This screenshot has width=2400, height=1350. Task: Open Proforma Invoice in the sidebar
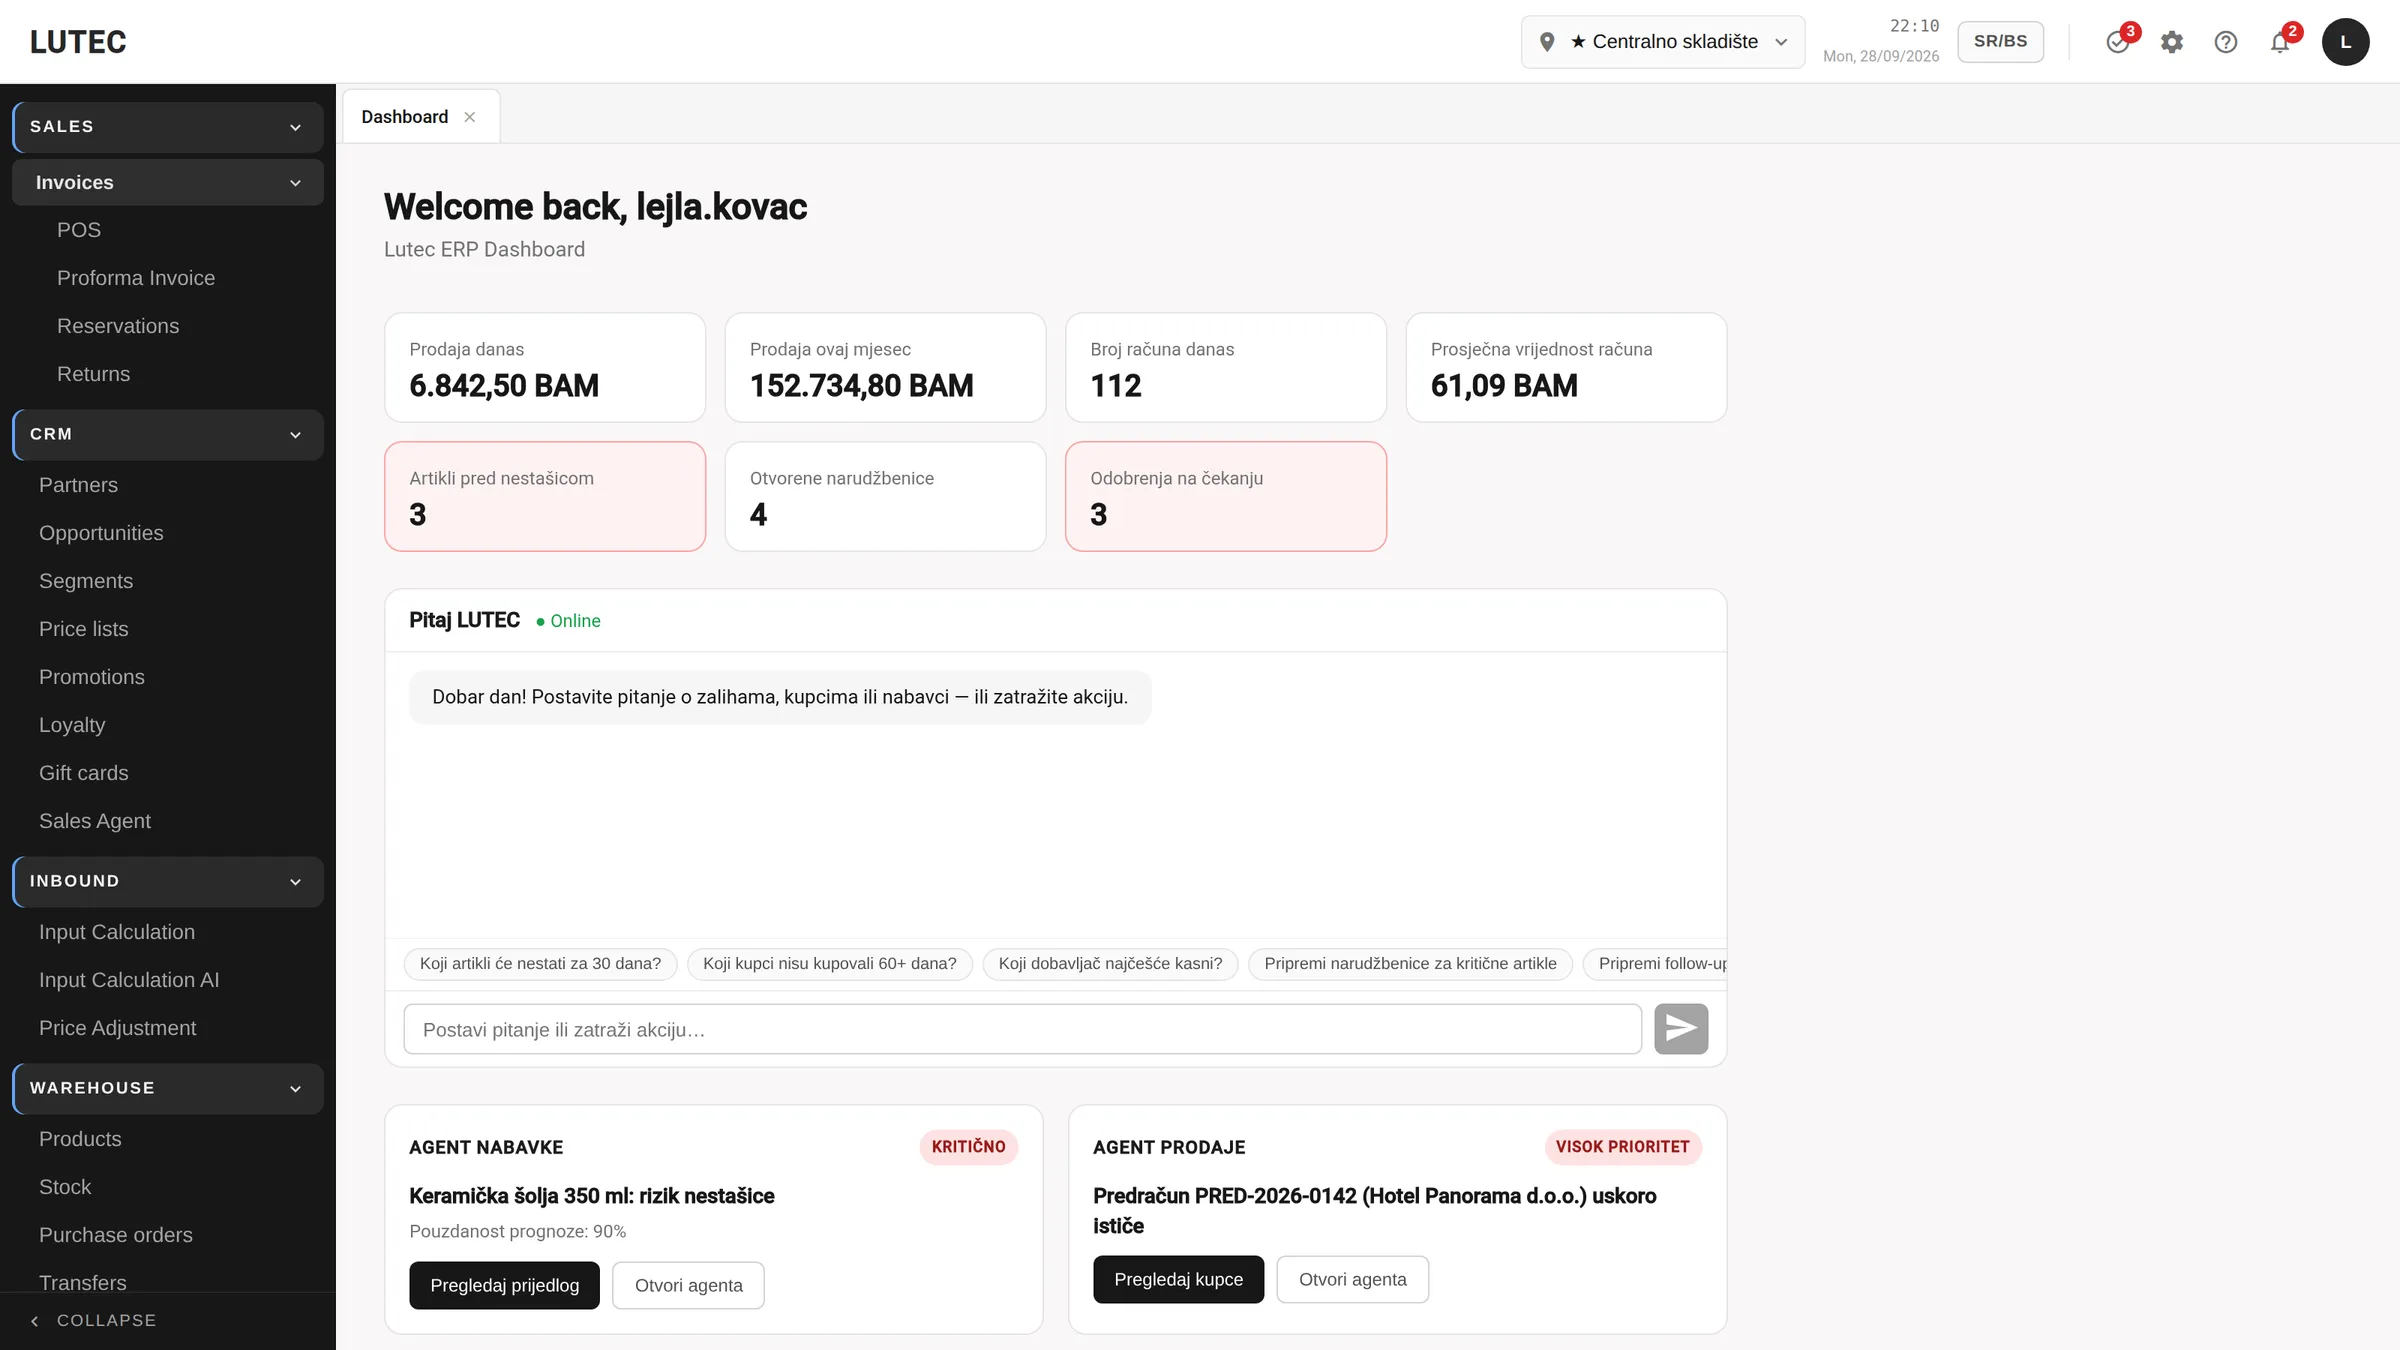136,278
